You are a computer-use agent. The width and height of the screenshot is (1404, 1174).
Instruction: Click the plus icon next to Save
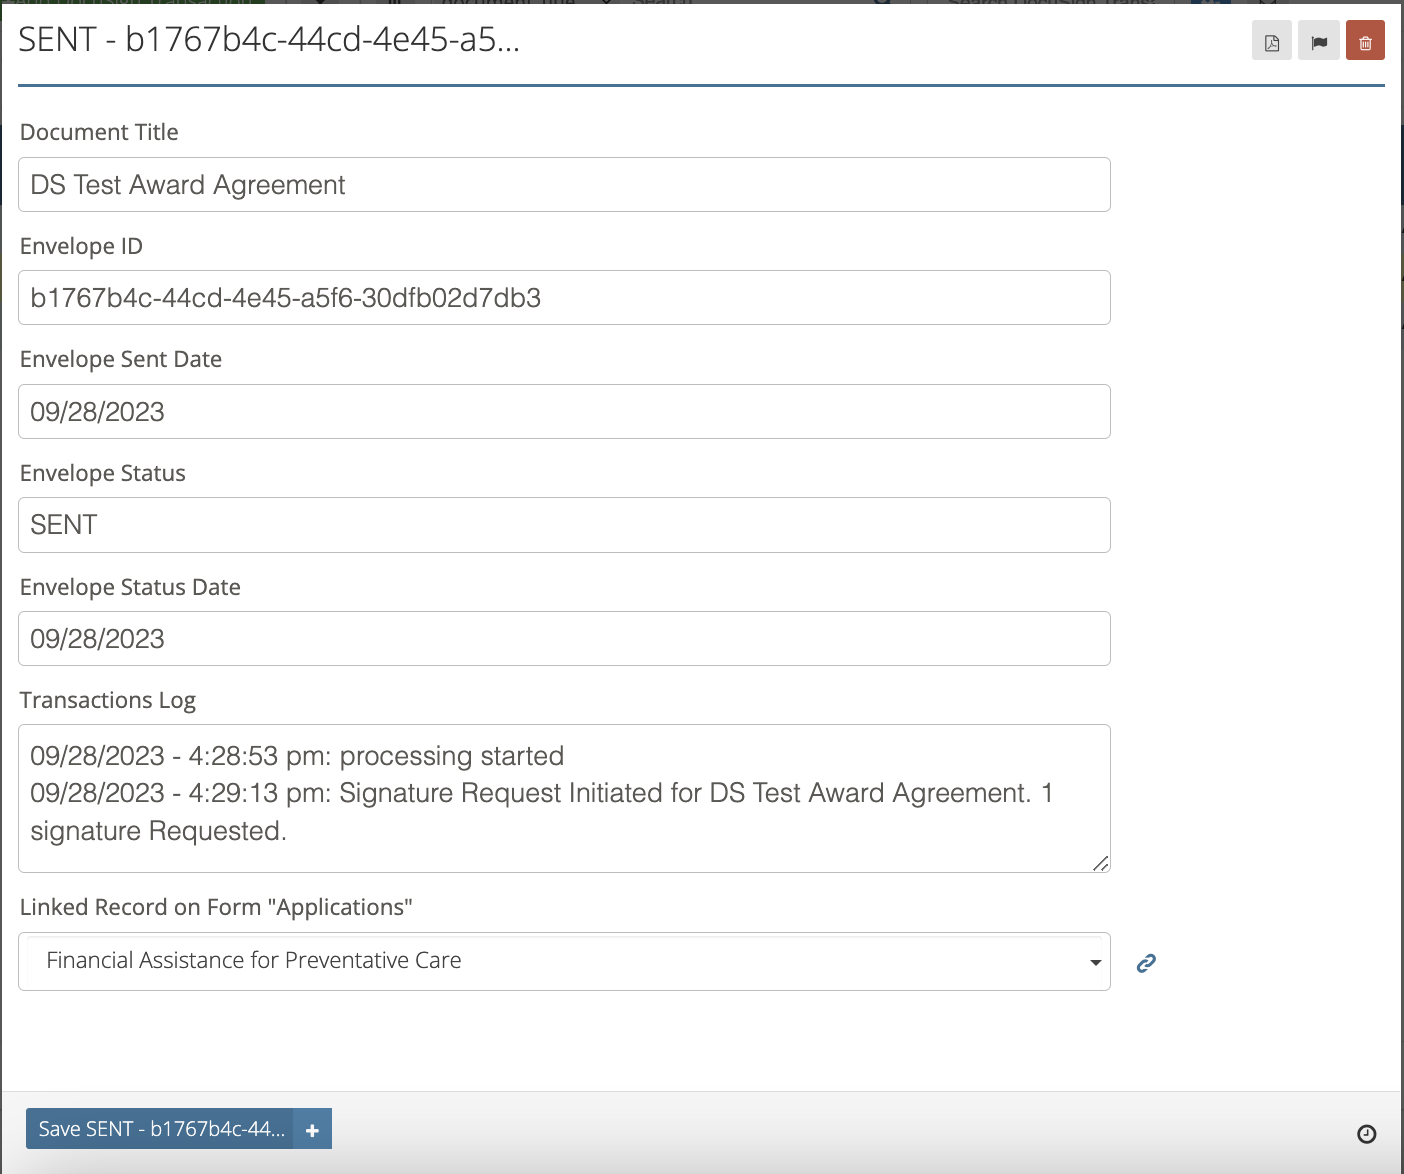click(x=312, y=1128)
